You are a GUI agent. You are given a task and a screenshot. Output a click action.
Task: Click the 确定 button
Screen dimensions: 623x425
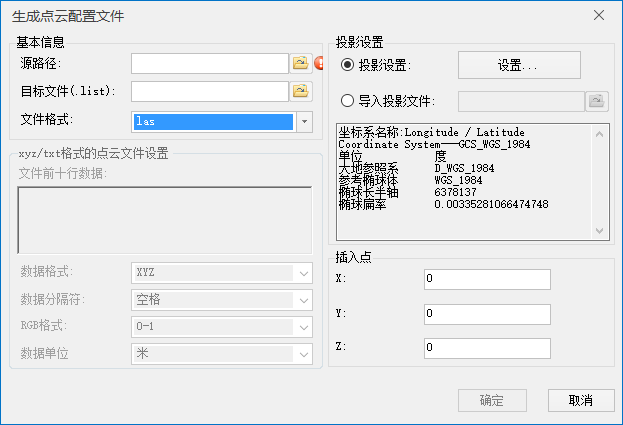coord(491,400)
